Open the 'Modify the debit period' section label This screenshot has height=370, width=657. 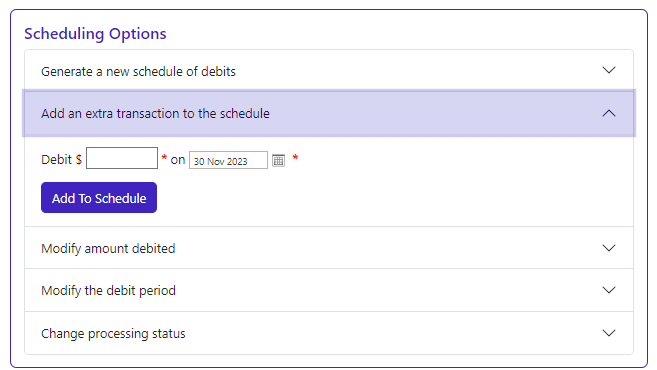(x=108, y=290)
